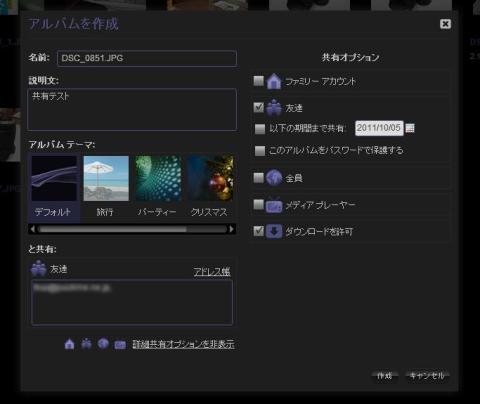
Task: Click the download arrow icon
Action: click(274, 231)
